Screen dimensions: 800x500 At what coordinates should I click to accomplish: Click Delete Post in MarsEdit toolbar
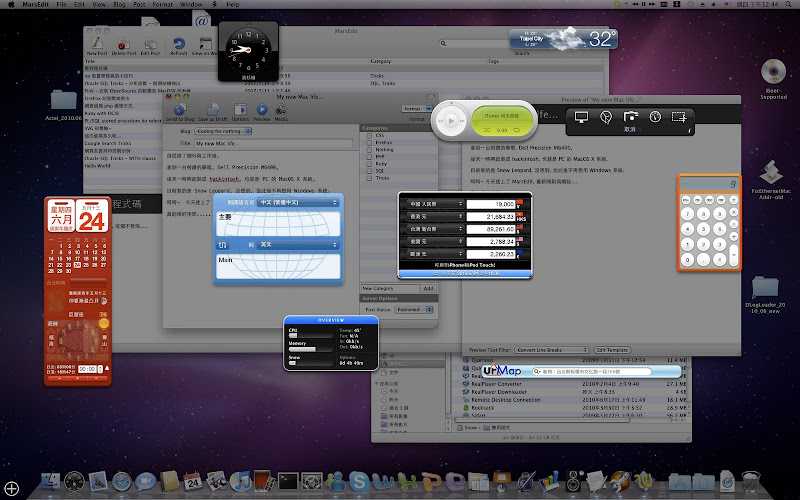pos(123,44)
